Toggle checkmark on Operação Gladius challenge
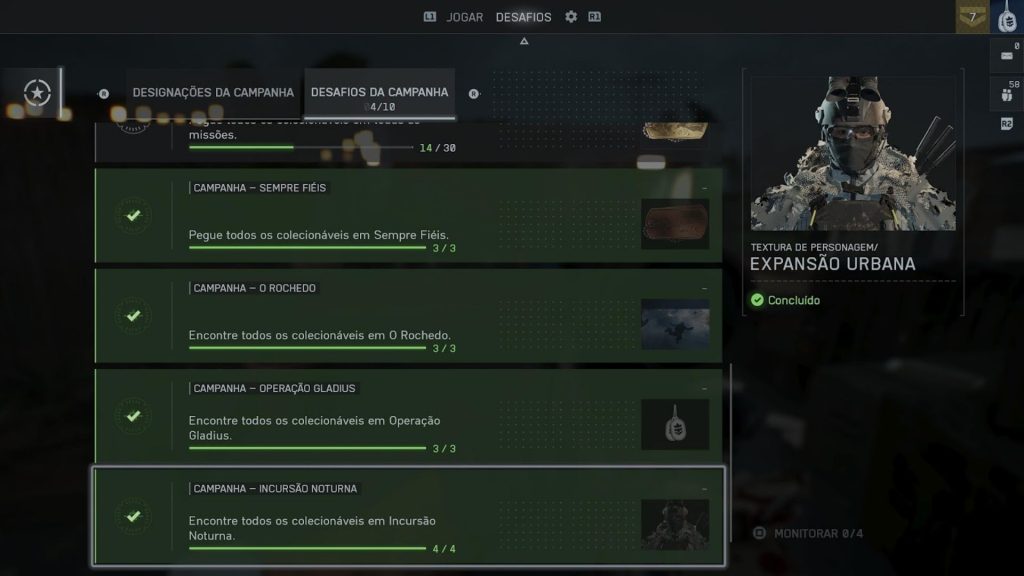Viewport: 1024px width, 576px height. (133, 416)
